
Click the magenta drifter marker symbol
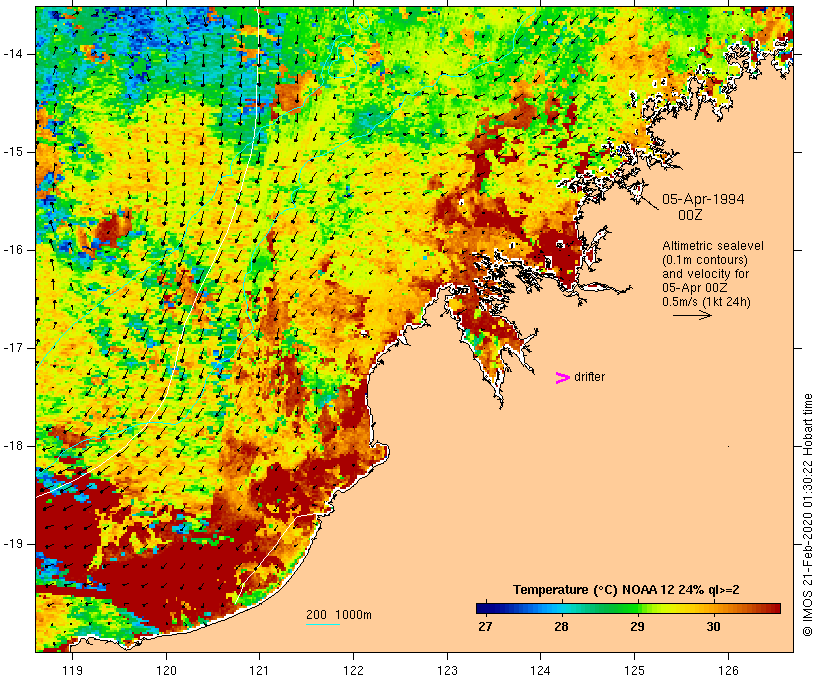(562, 378)
